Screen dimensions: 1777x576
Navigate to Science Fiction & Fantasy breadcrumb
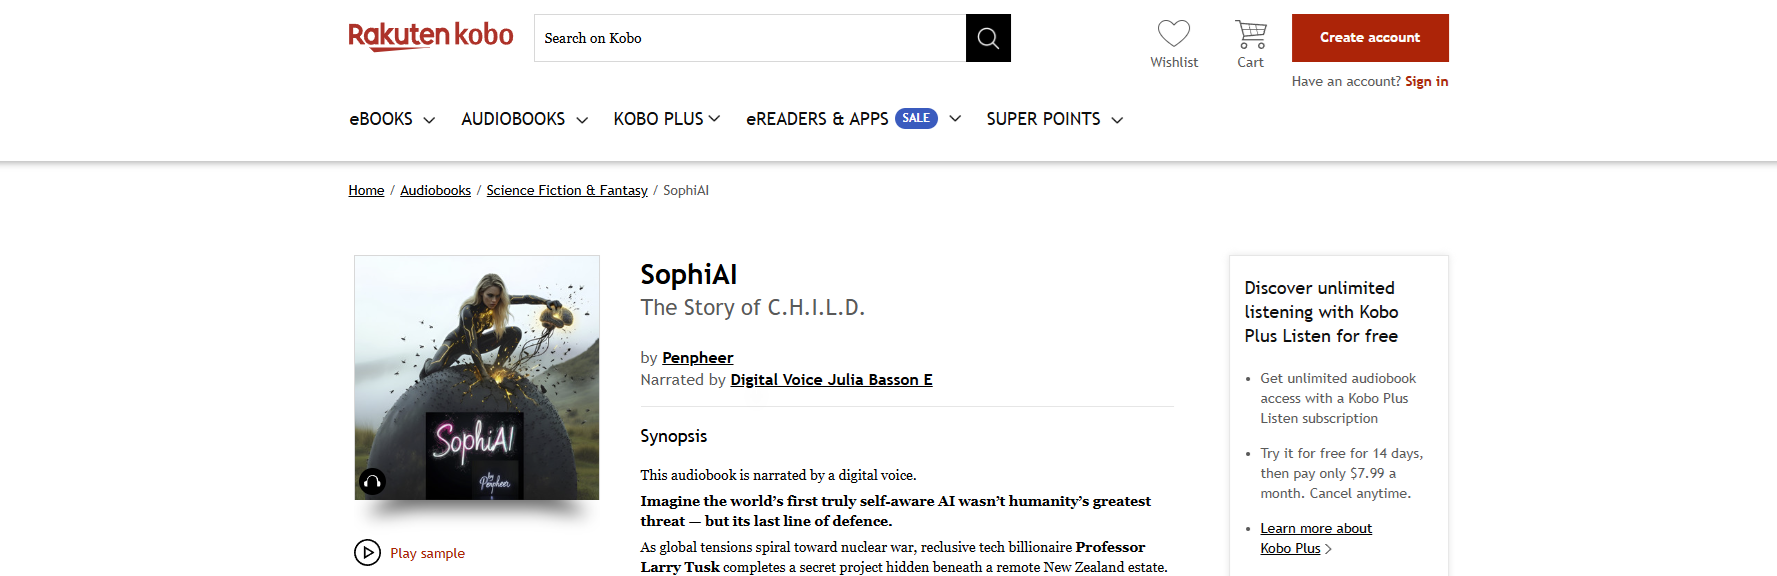tap(566, 190)
